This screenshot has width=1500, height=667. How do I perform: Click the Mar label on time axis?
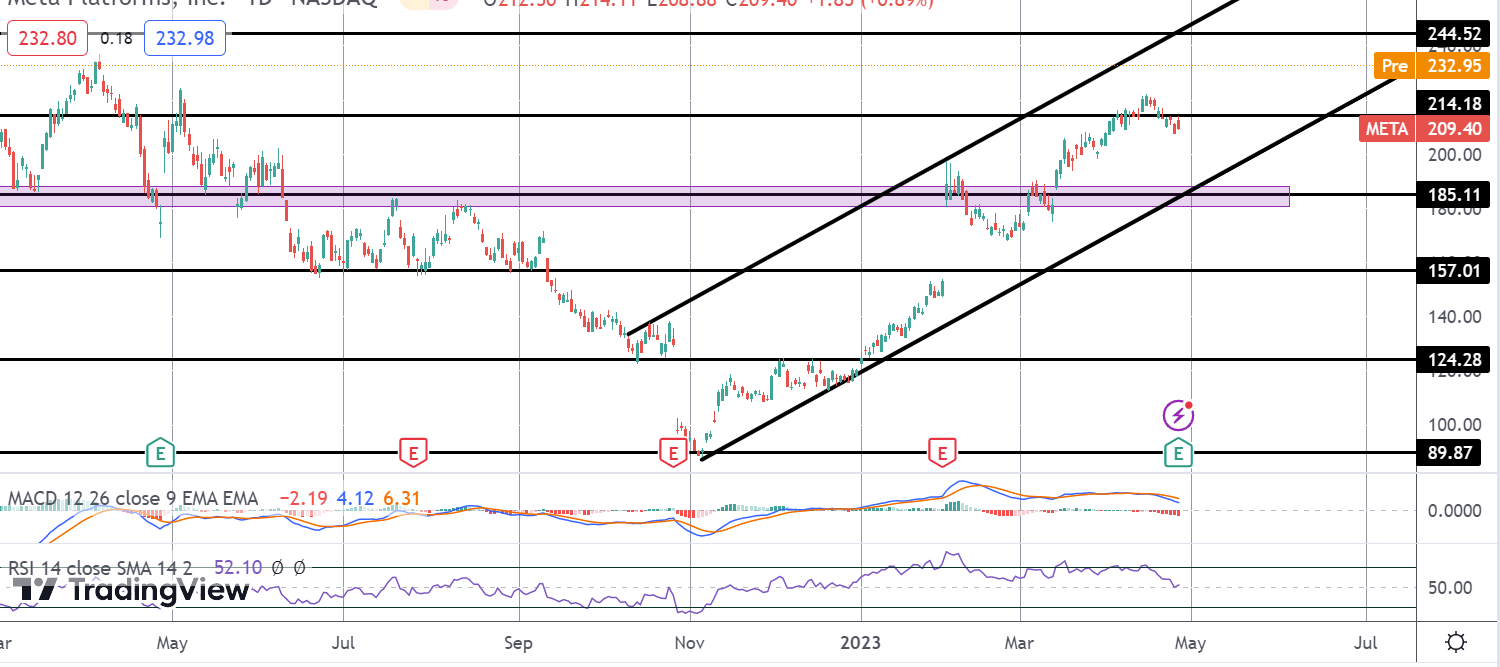(x=1020, y=641)
